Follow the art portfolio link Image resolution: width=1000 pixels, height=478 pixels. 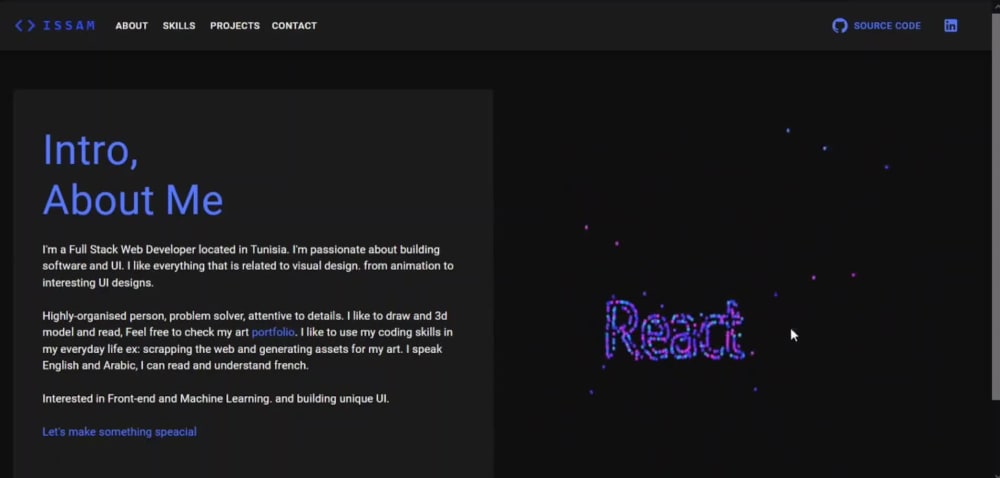[273, 332]
